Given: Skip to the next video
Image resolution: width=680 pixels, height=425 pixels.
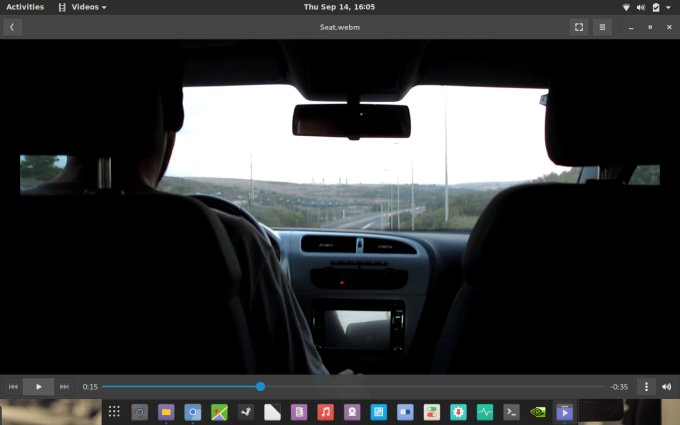Looking at the screenshot, I should 65,386.
